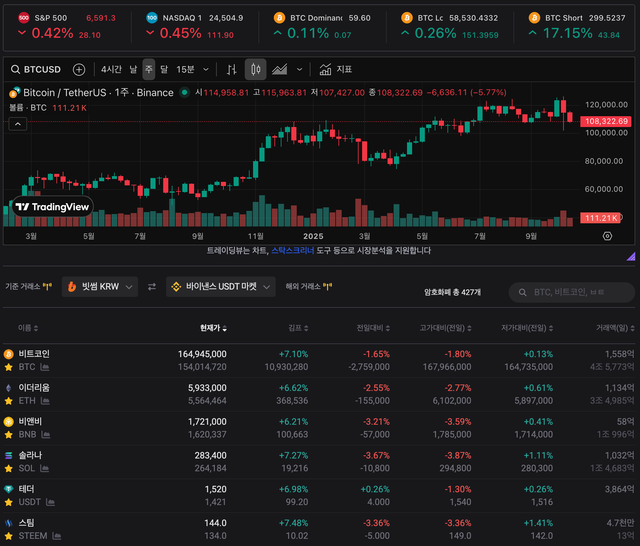
Task: Click the TradingView logo
Action: [53, 207]
